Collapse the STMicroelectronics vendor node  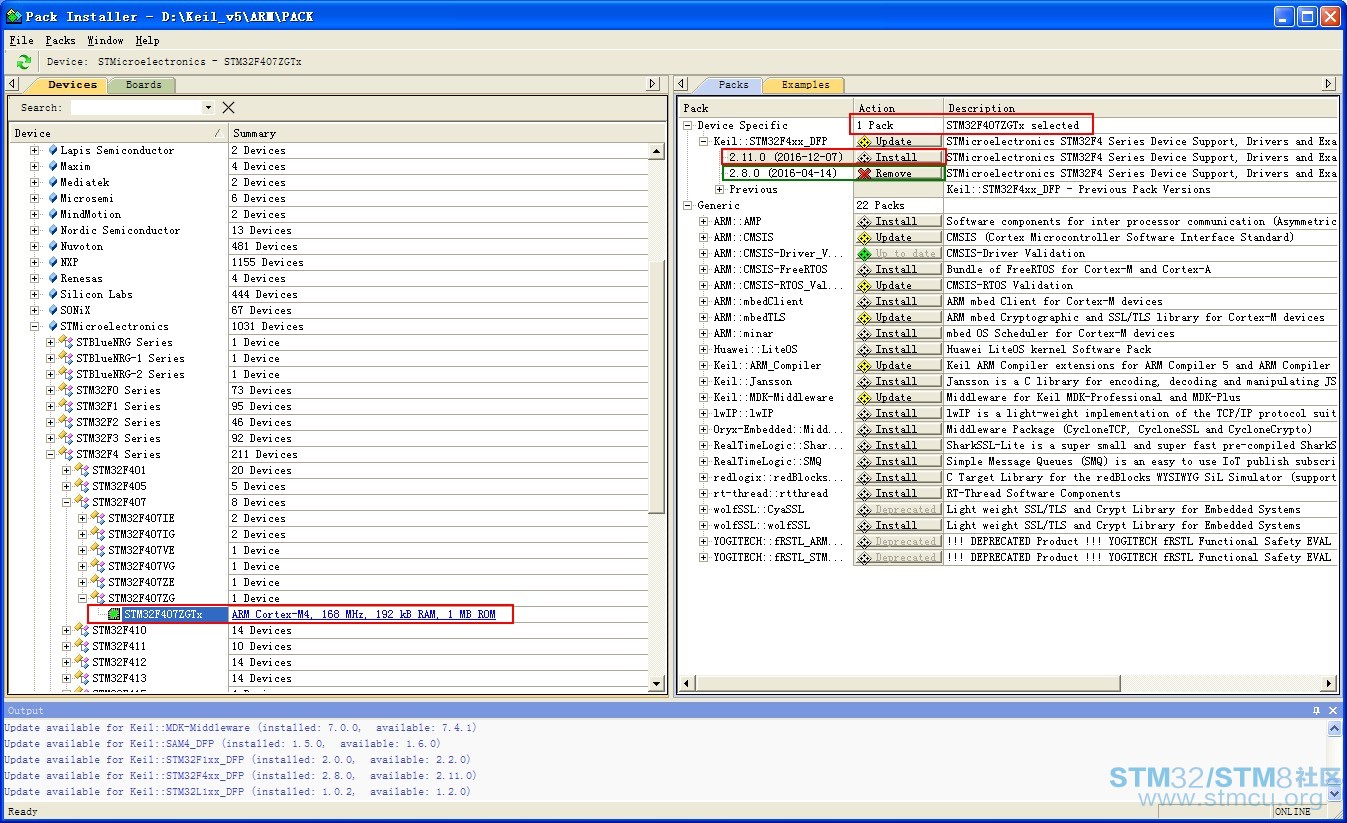[x=35, y=326]
